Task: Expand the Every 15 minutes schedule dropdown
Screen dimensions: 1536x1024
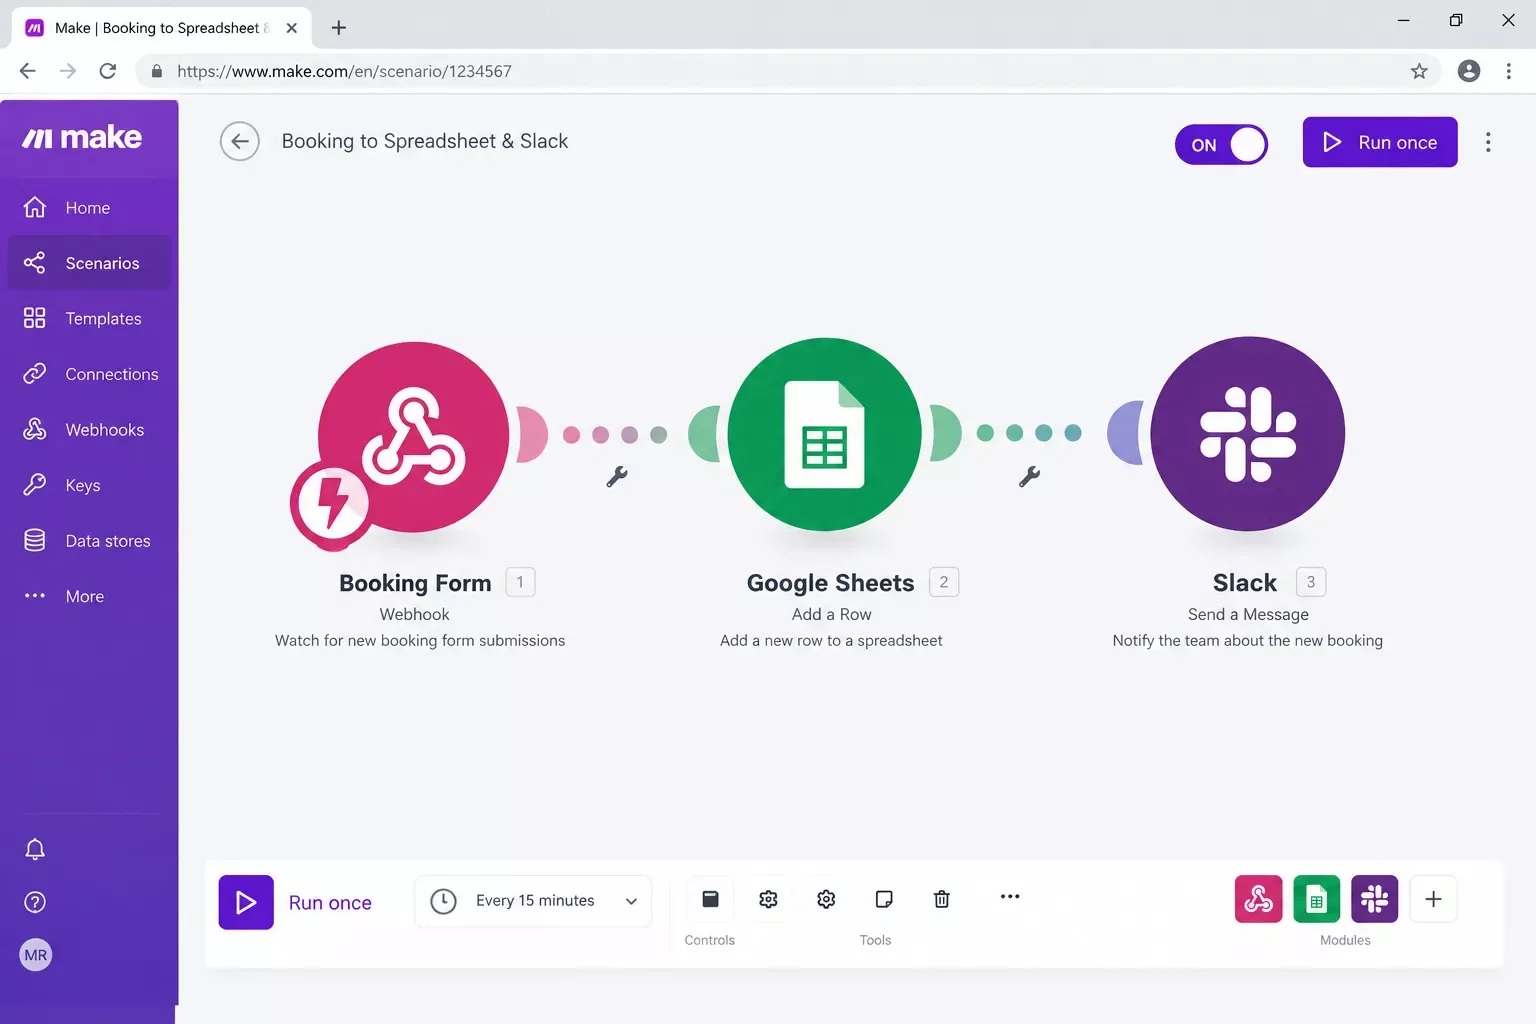Action: [533, 901]
